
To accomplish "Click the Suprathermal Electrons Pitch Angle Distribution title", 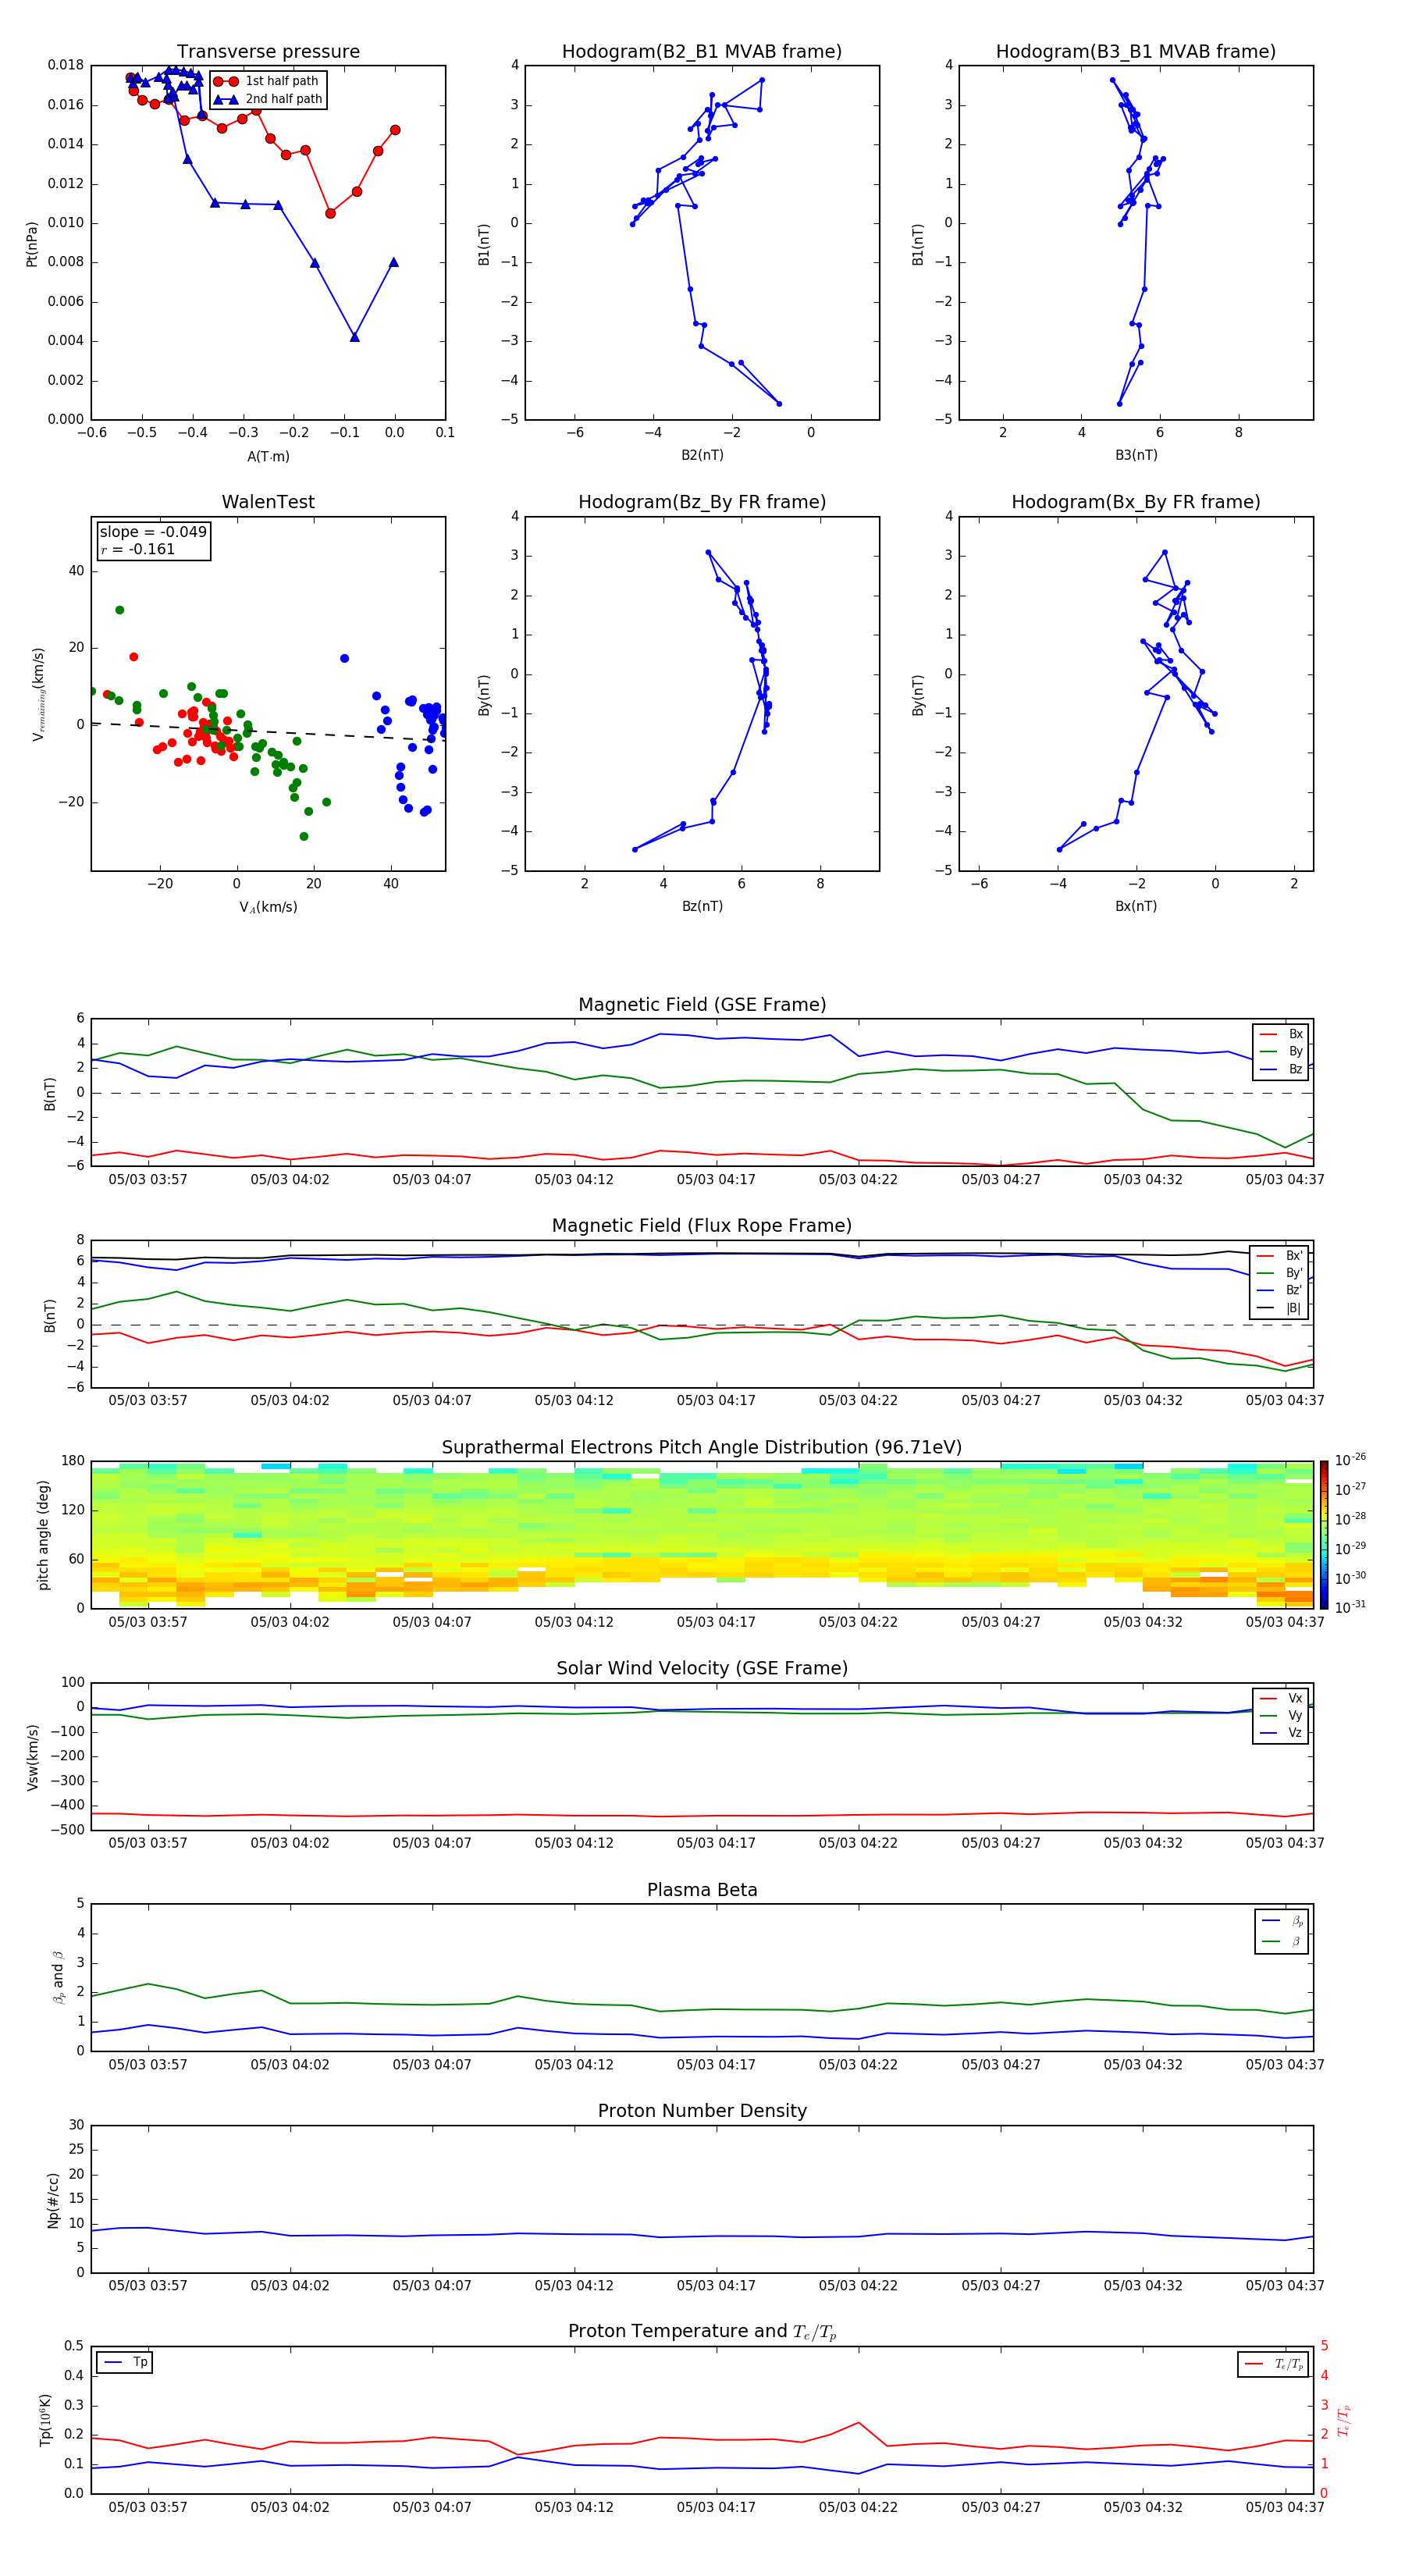I will tap(702, 1448).
